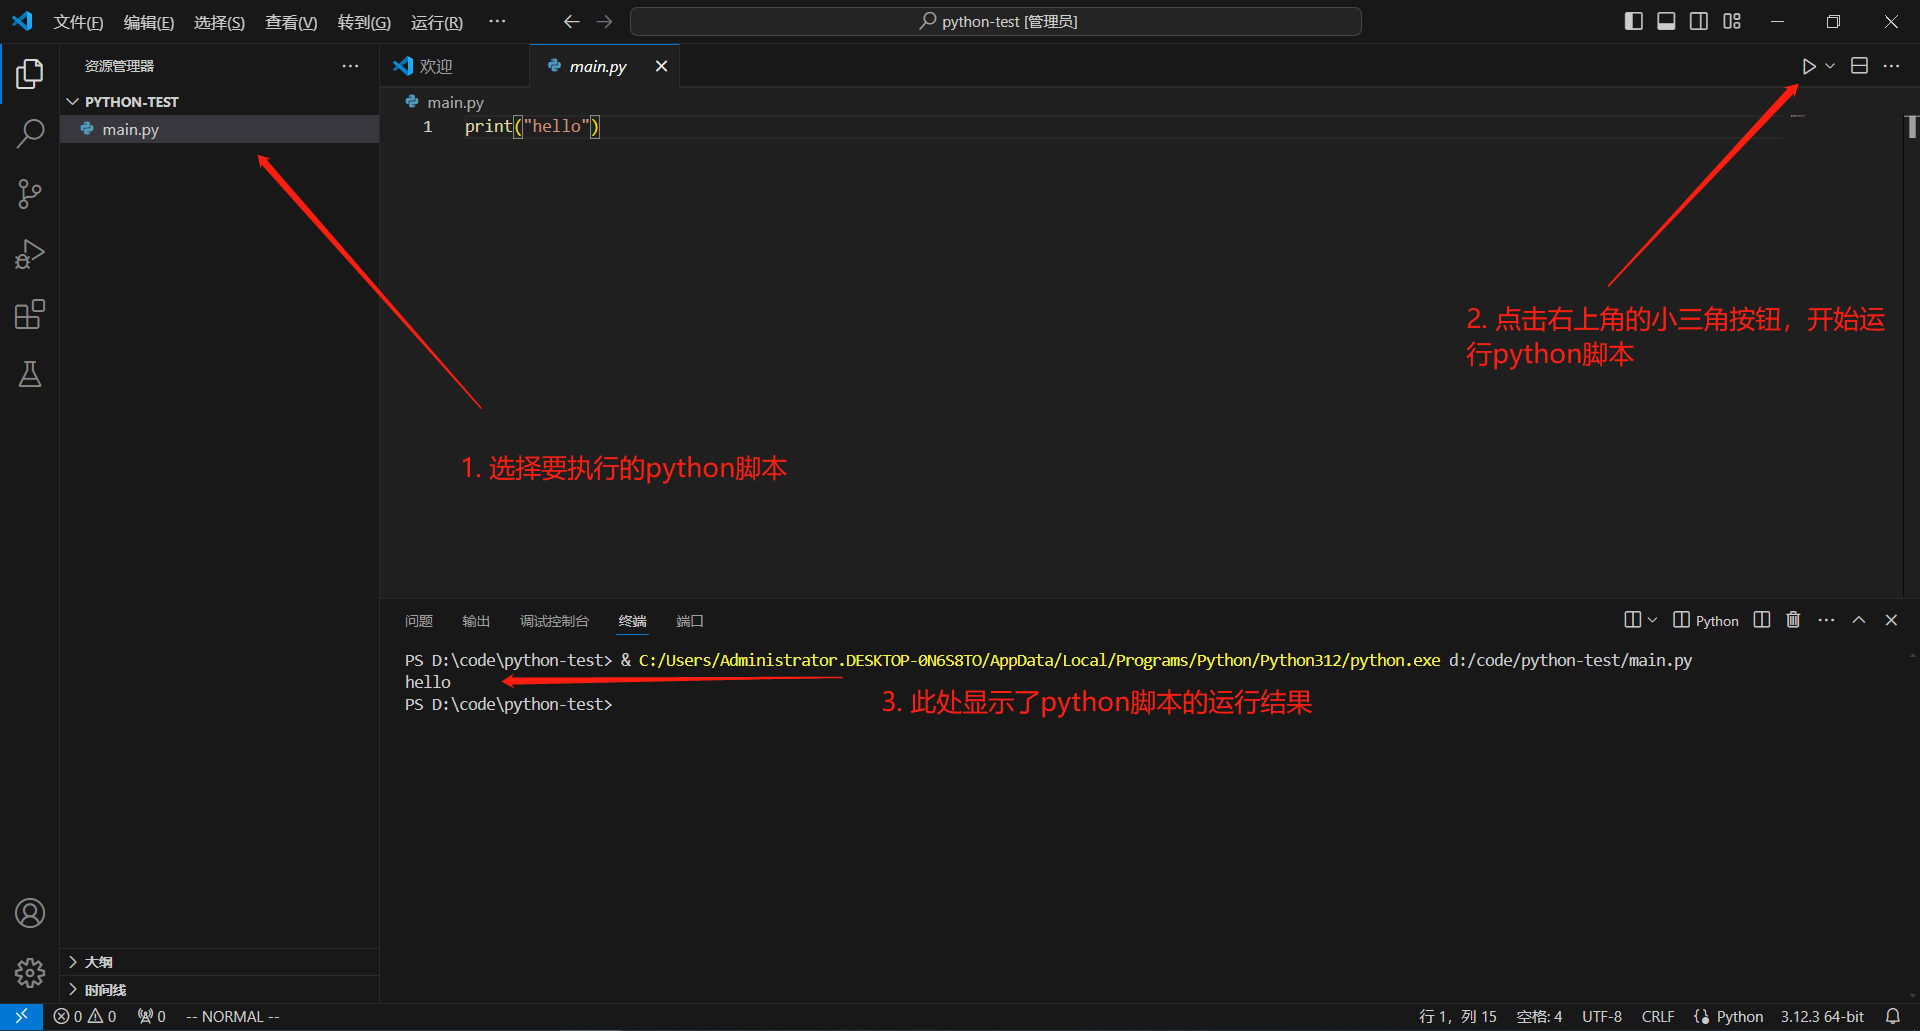Click the python-test command center search box
The height and width of the screenshot is (1031, 1920).
(x=996, y=21)
